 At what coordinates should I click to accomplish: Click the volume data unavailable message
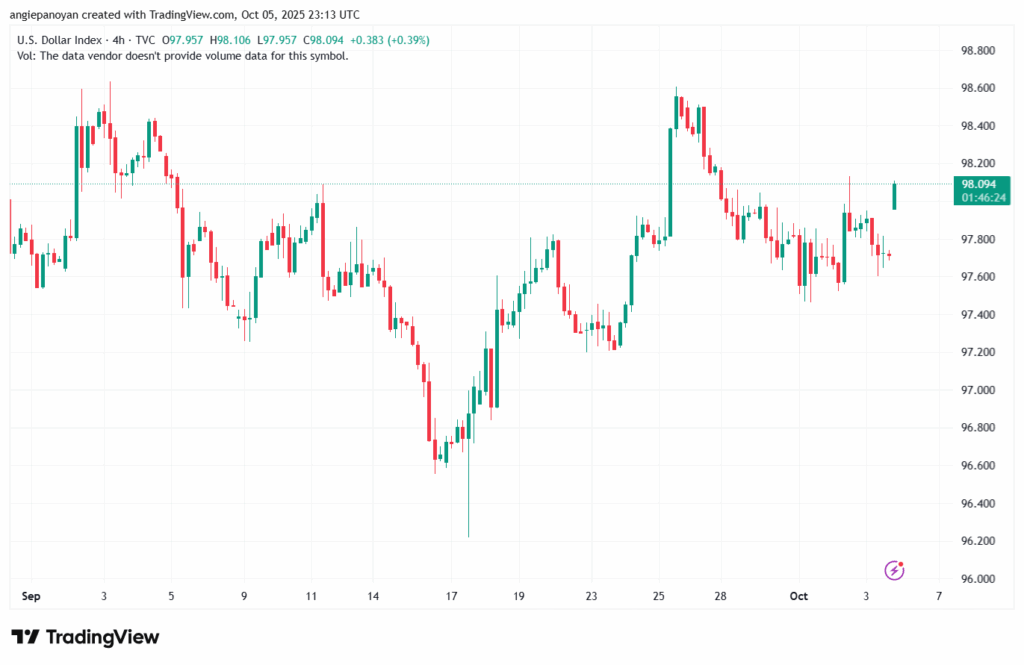tap(183, 56)
